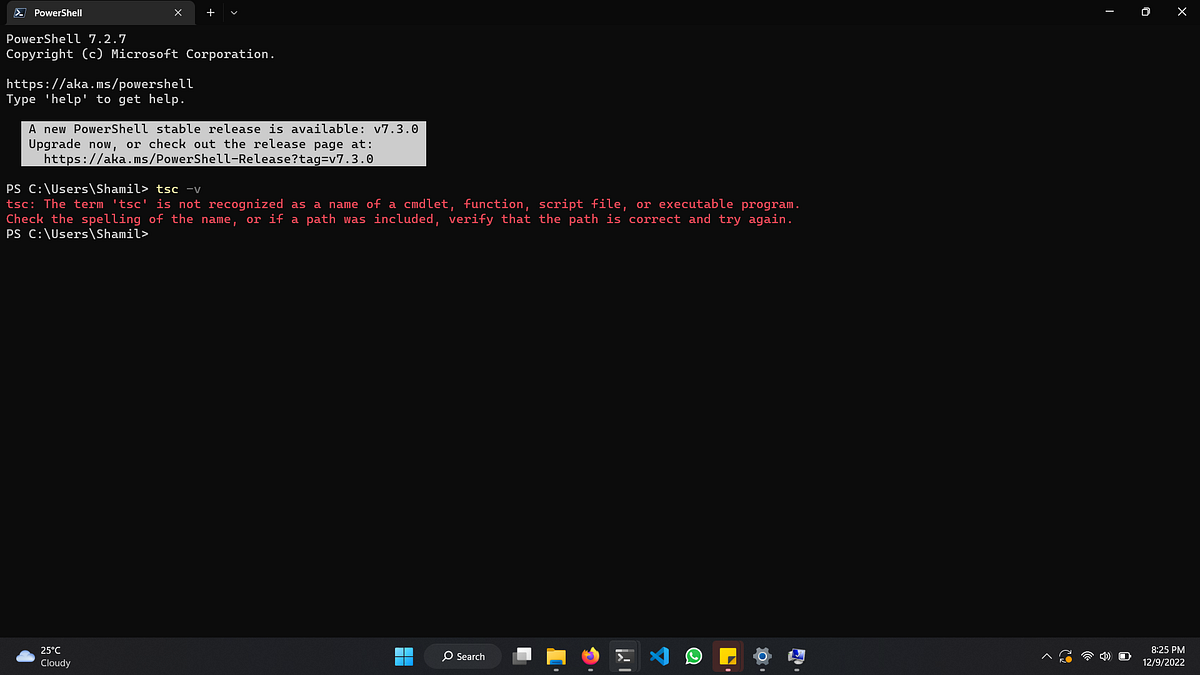This screenshot has width=1200, height=675.
Task: Open the Wi-Fi network icon
Action: coord(1087,657)
